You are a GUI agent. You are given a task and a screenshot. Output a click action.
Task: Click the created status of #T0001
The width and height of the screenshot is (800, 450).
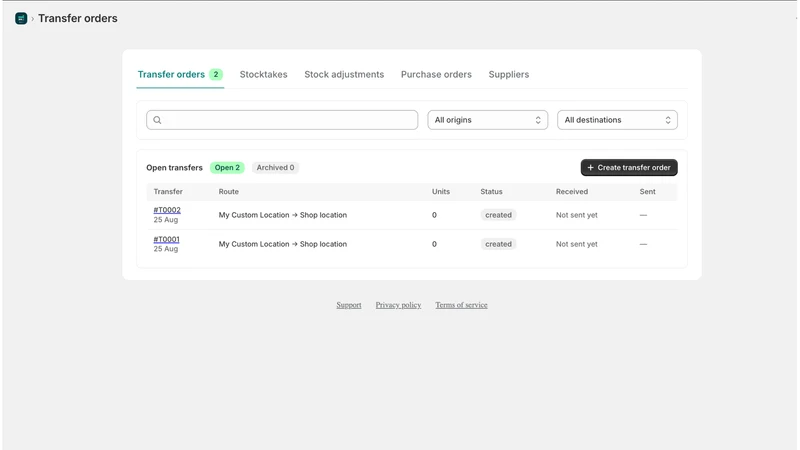498,244
